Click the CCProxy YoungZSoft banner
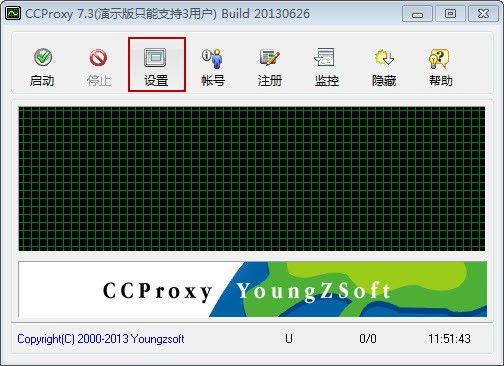 click(252, 289)
